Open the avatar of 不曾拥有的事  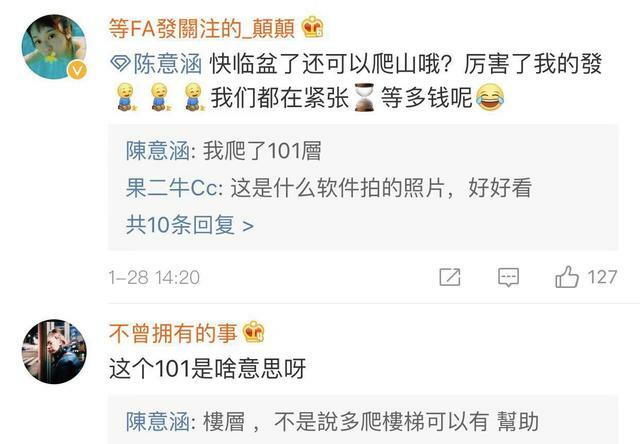[54, 351]
